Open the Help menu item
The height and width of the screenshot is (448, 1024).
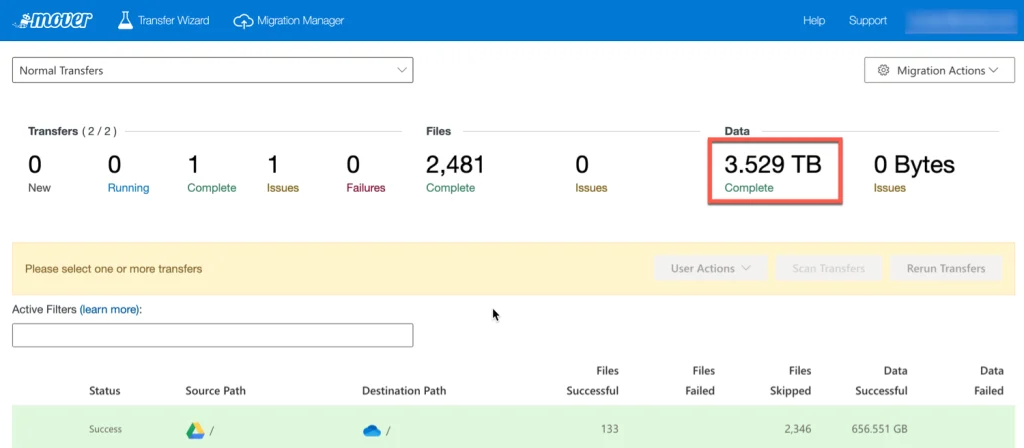pyautogui.click(x=814, y=20)
